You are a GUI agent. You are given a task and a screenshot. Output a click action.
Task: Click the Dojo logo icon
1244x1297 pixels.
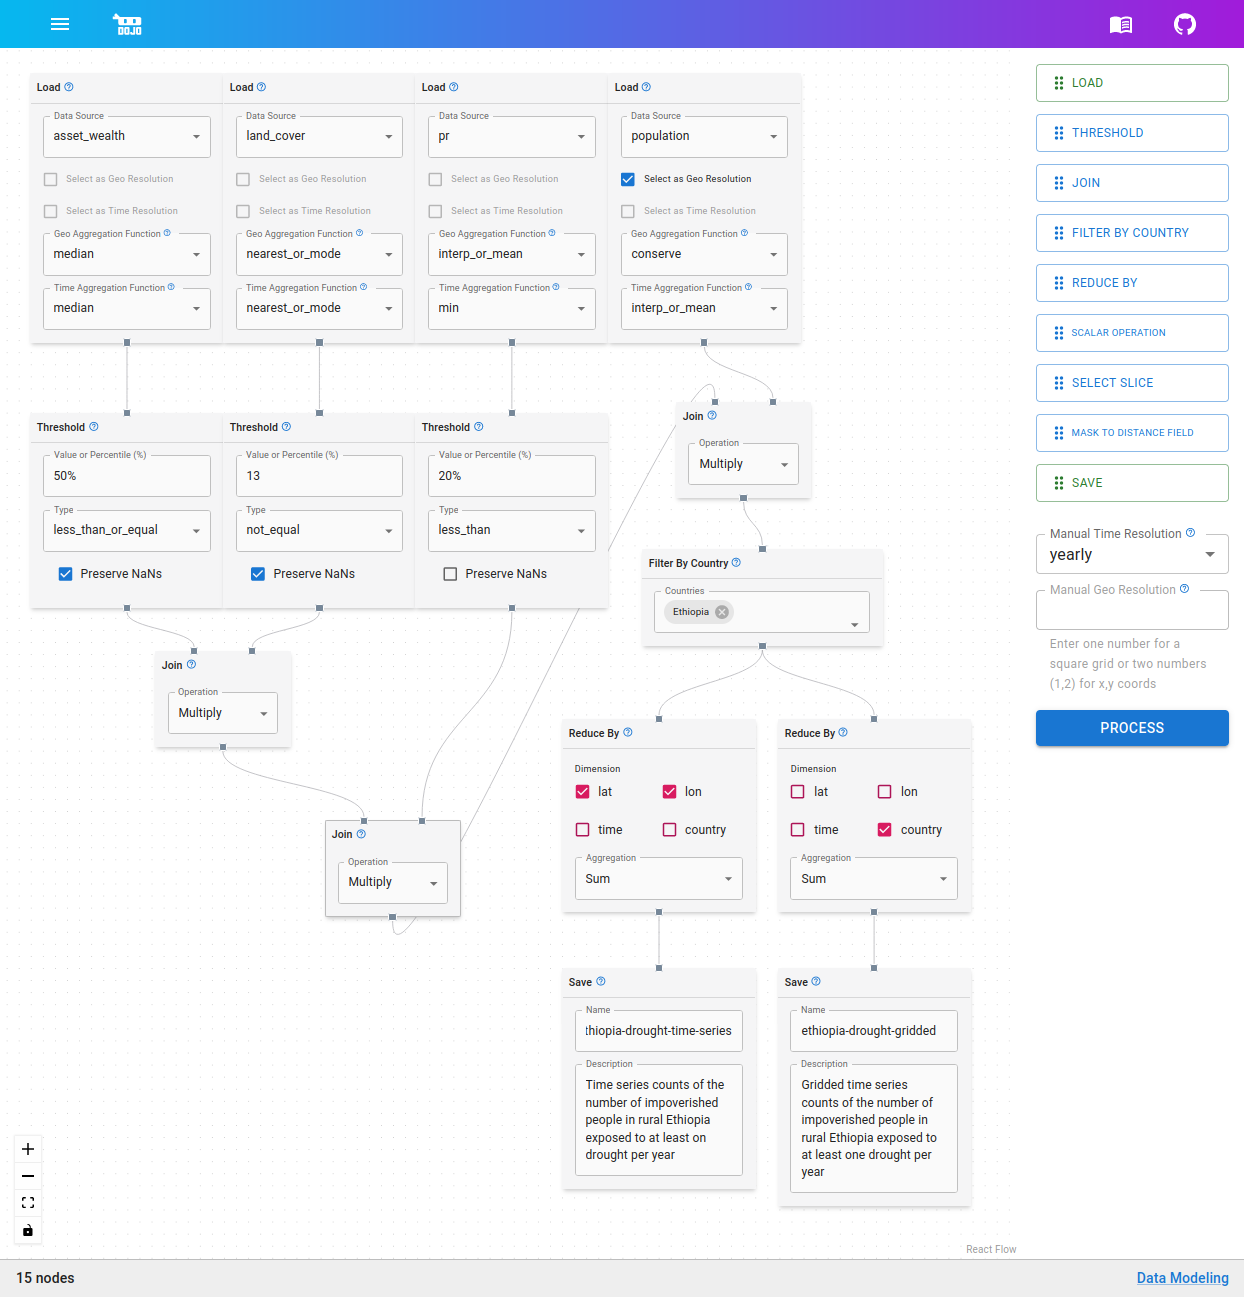coord(127,24)
